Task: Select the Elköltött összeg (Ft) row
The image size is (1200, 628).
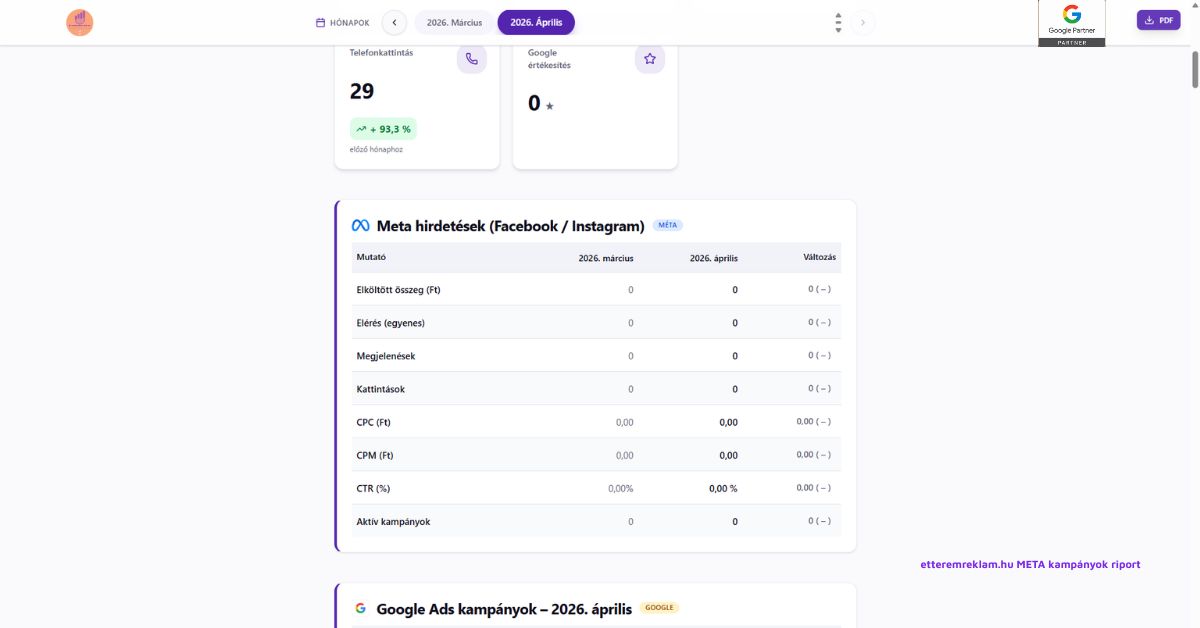Action: [x=596, y=289]
